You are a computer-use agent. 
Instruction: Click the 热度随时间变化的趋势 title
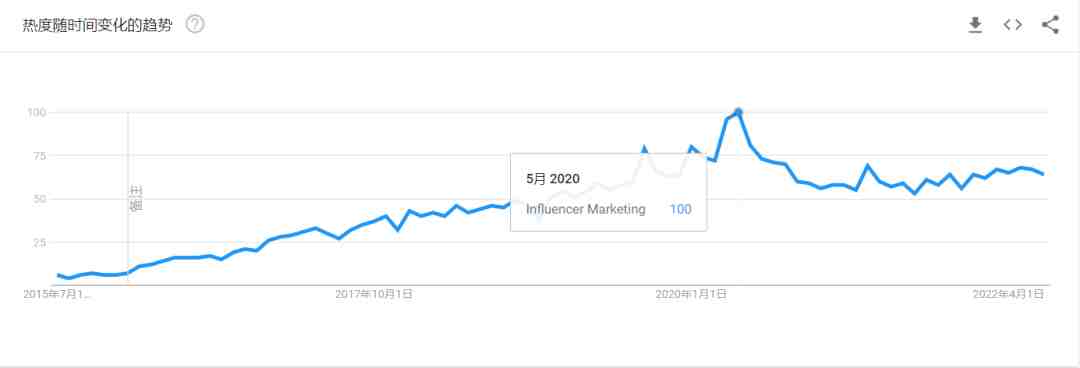(97, 25)
